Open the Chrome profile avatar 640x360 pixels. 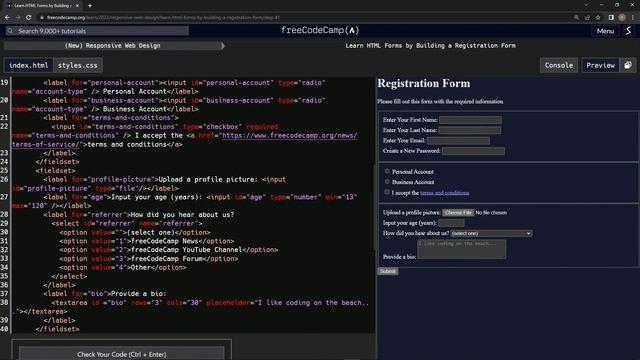point(622,18)
